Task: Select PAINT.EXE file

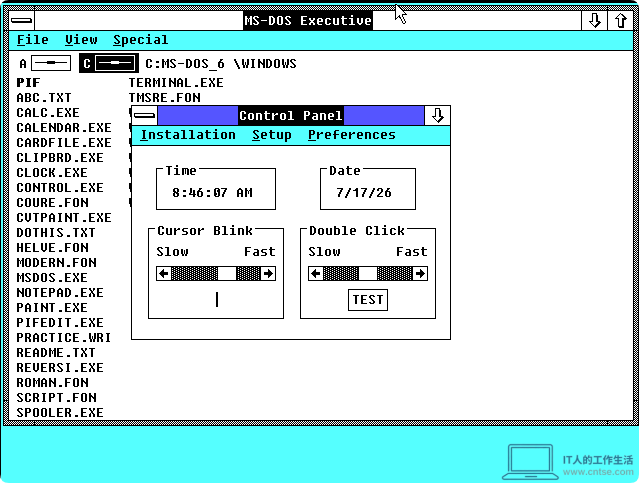Action: coord(52,308)
